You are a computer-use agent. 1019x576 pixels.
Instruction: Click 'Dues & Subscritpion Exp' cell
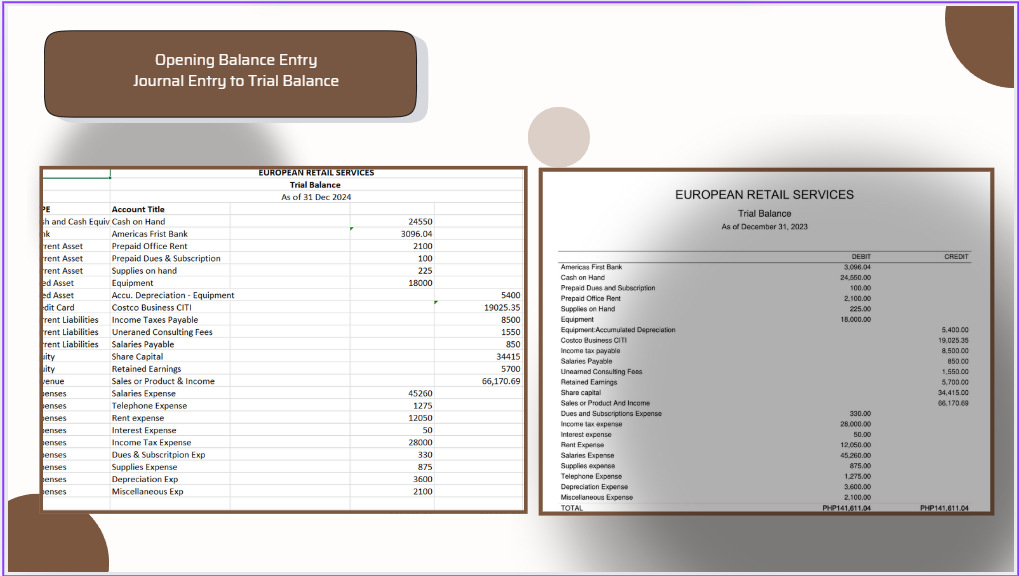[159, 456]
